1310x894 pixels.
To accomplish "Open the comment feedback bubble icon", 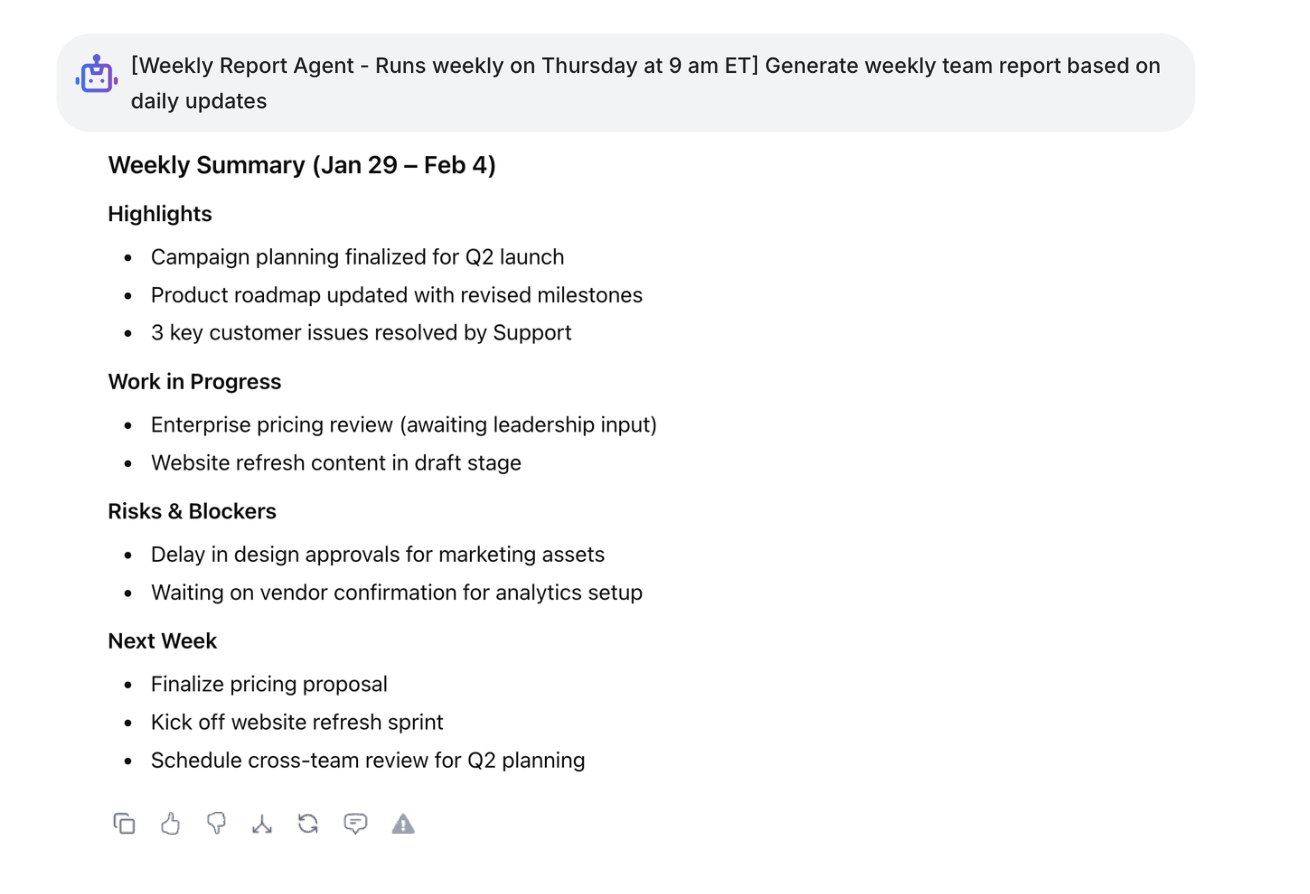I will pyautogui.click(x=355, y=824).
